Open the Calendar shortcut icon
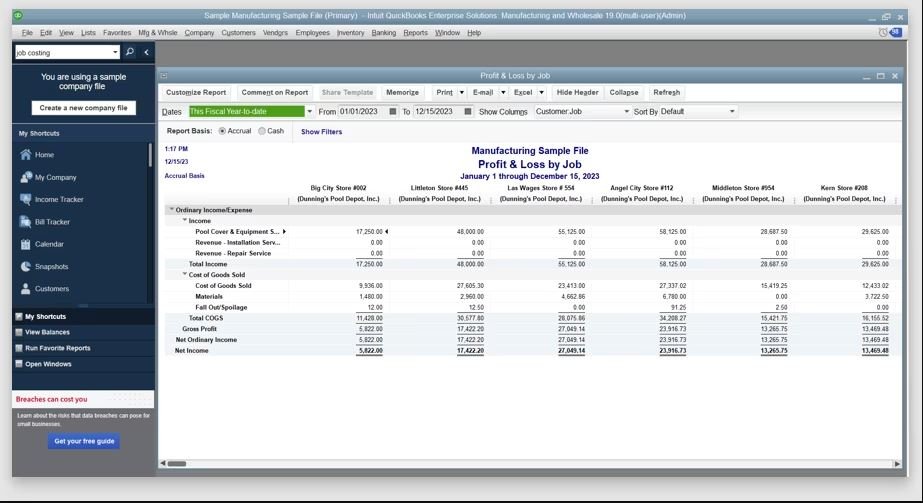 tap(25, 244)
